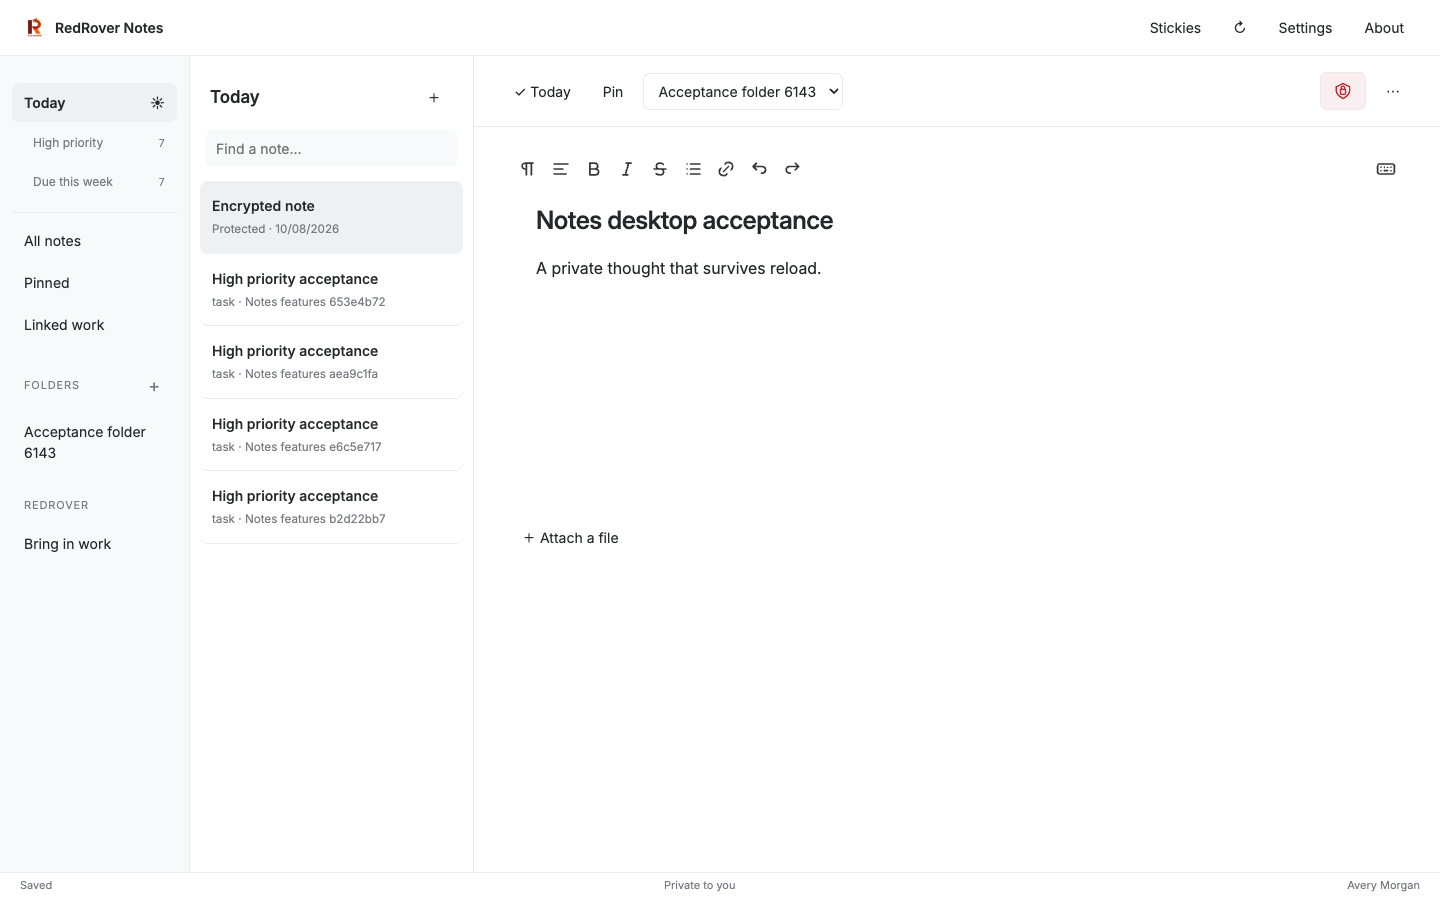Image resolution: width=1440 pixels, height=900 pixels.
Task: Filter by Due this week
Action: [94, 182]
